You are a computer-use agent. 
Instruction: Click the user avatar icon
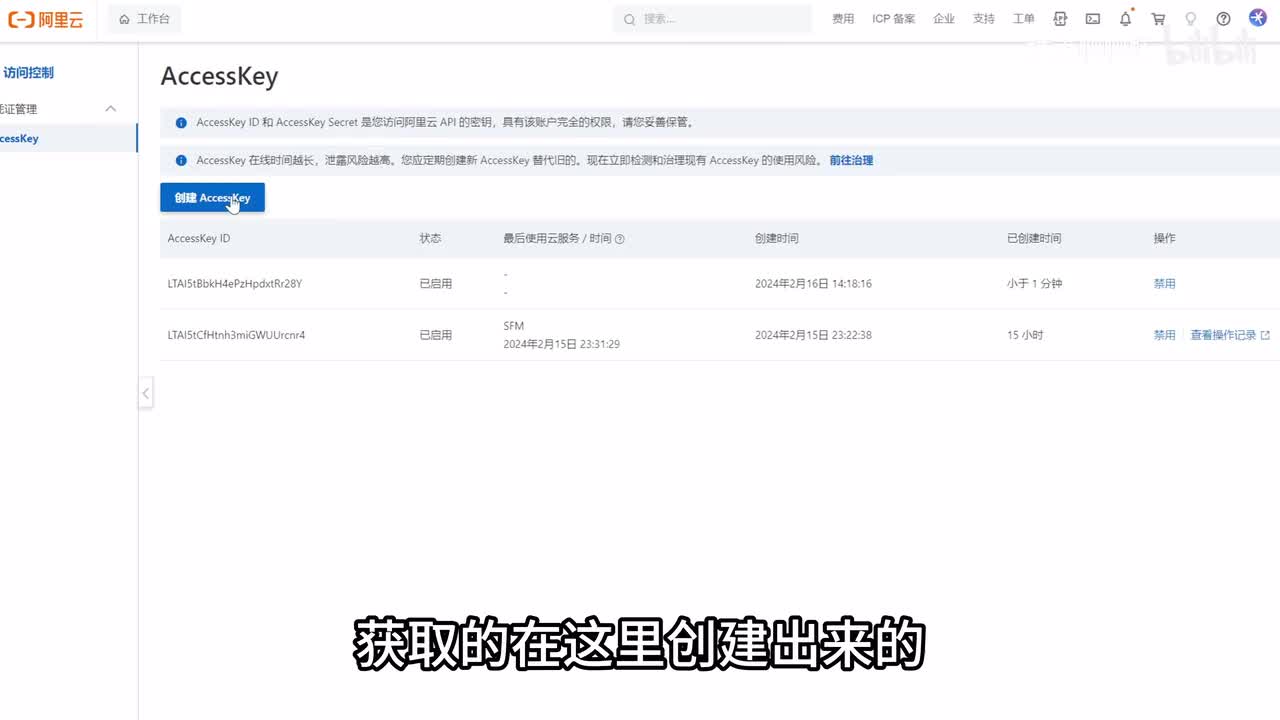(1258, 18)
